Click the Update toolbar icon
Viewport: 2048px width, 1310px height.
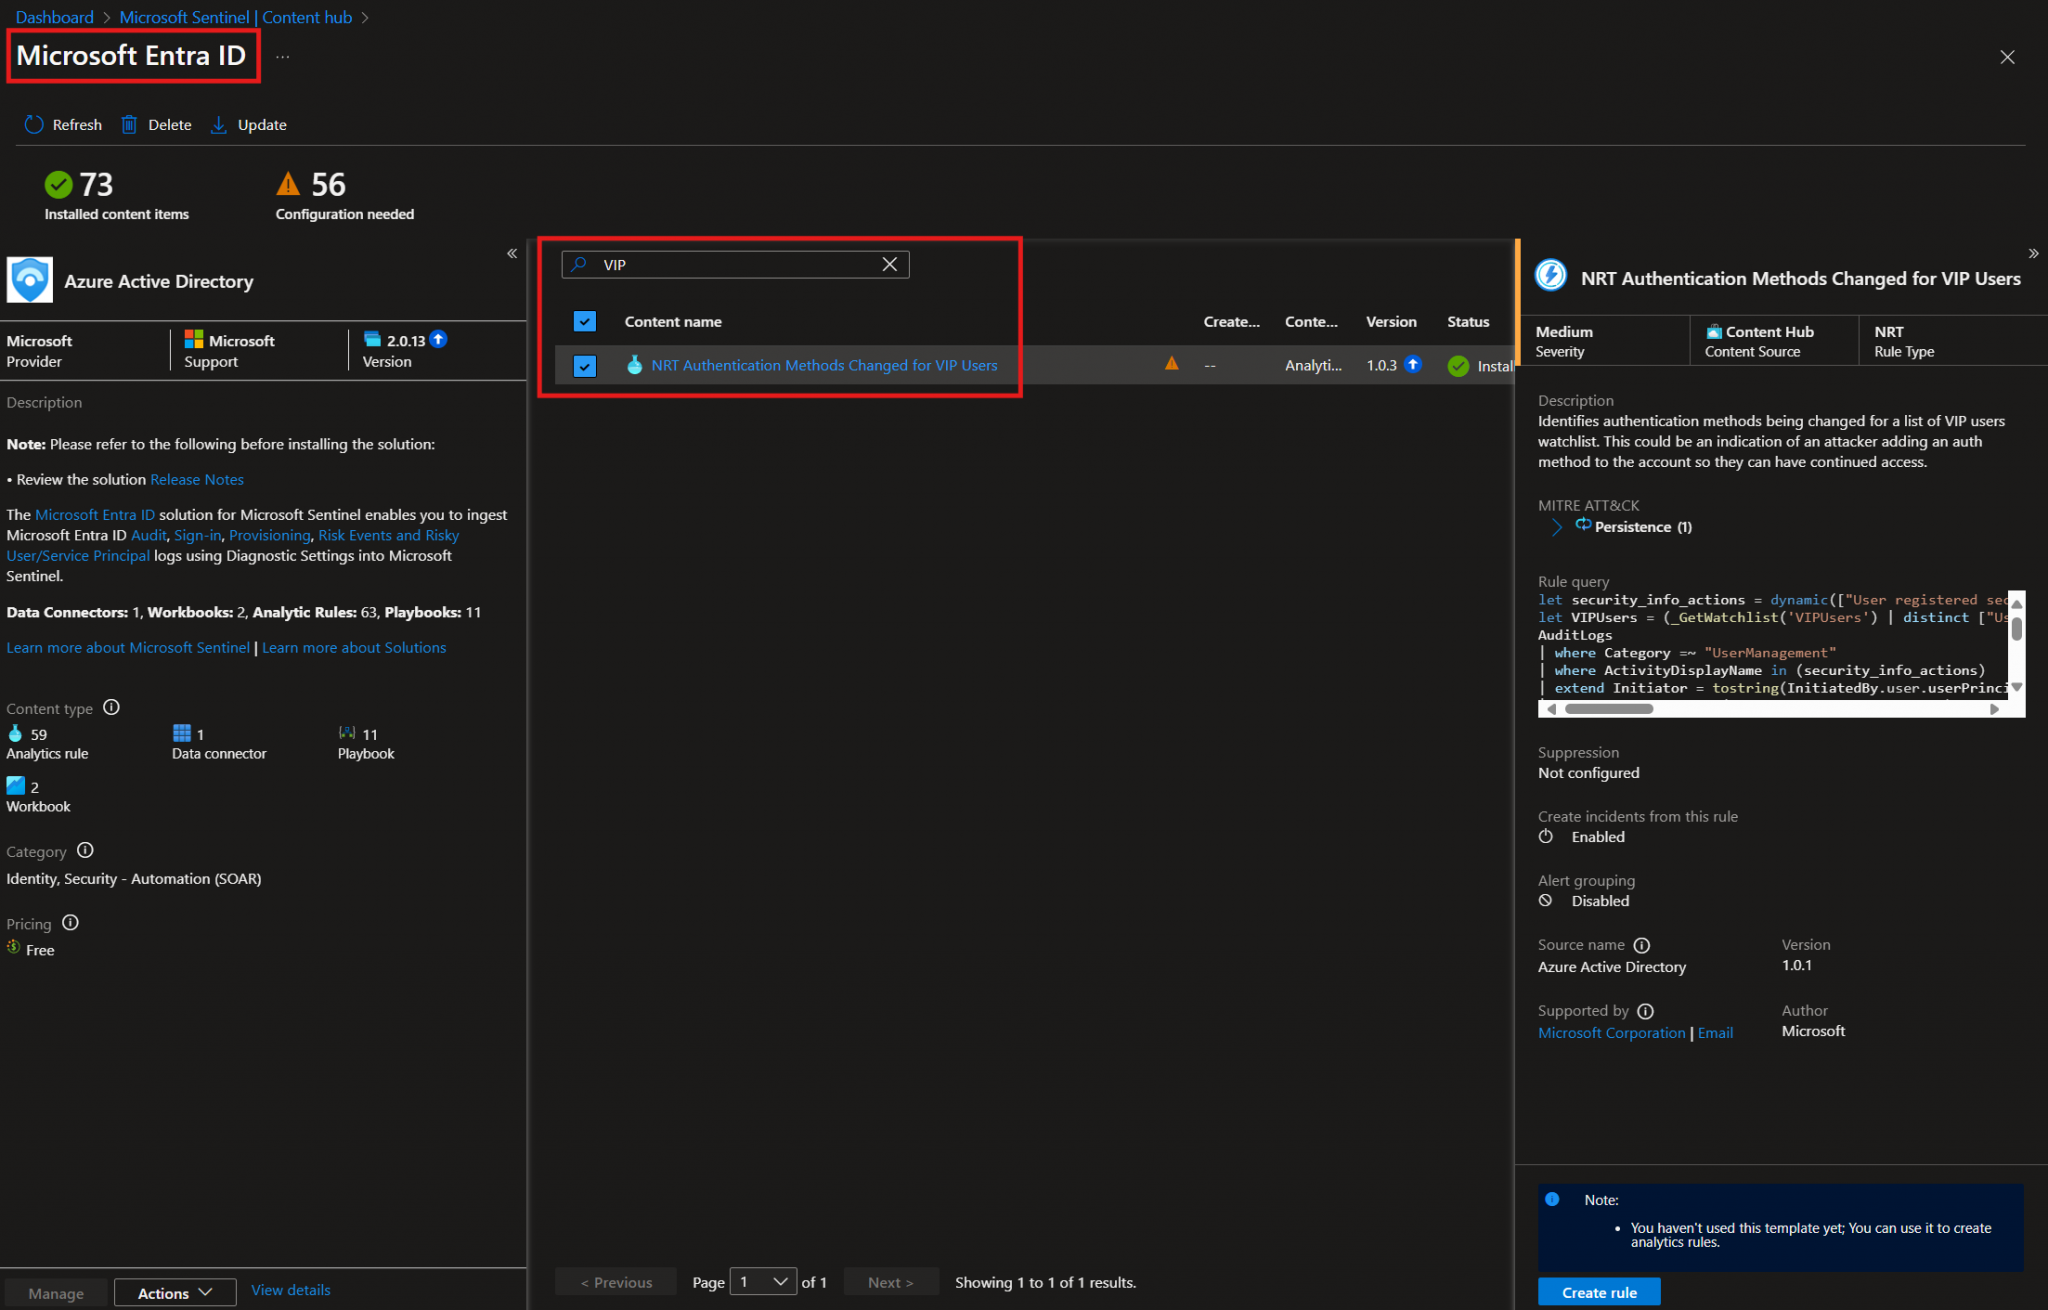220,124
